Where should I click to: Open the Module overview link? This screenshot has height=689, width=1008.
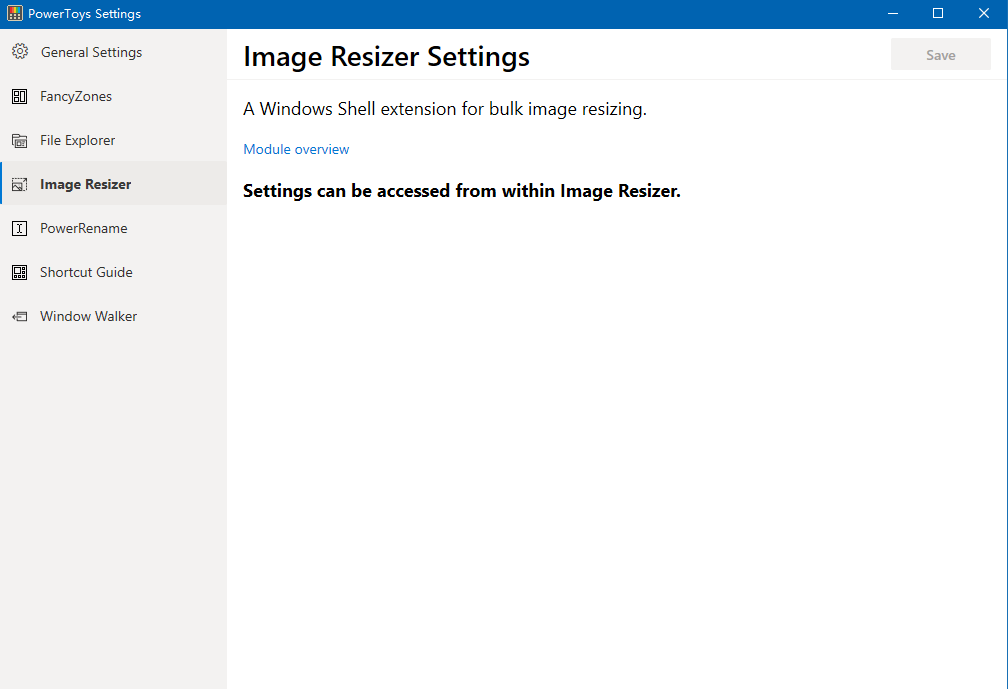click(x=296, y=149)
